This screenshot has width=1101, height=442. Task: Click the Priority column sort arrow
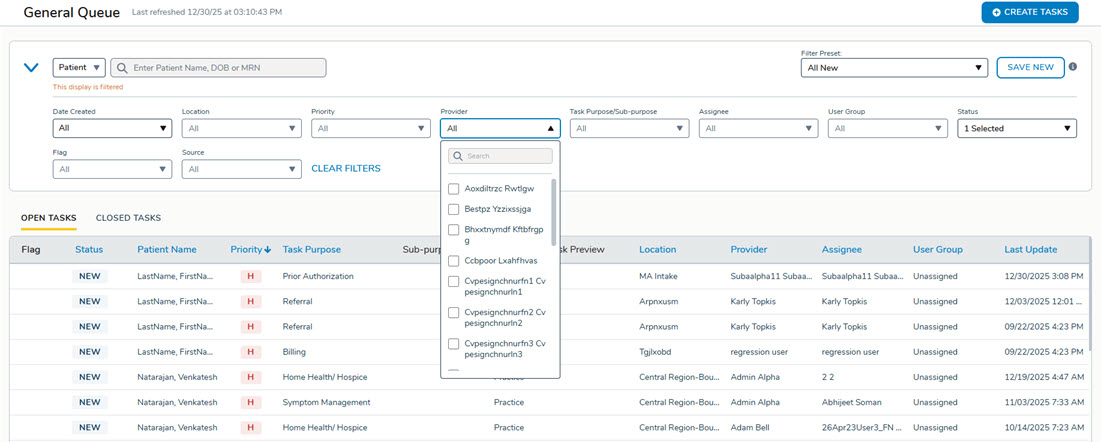pyautogui.click(x=268, y=250)
